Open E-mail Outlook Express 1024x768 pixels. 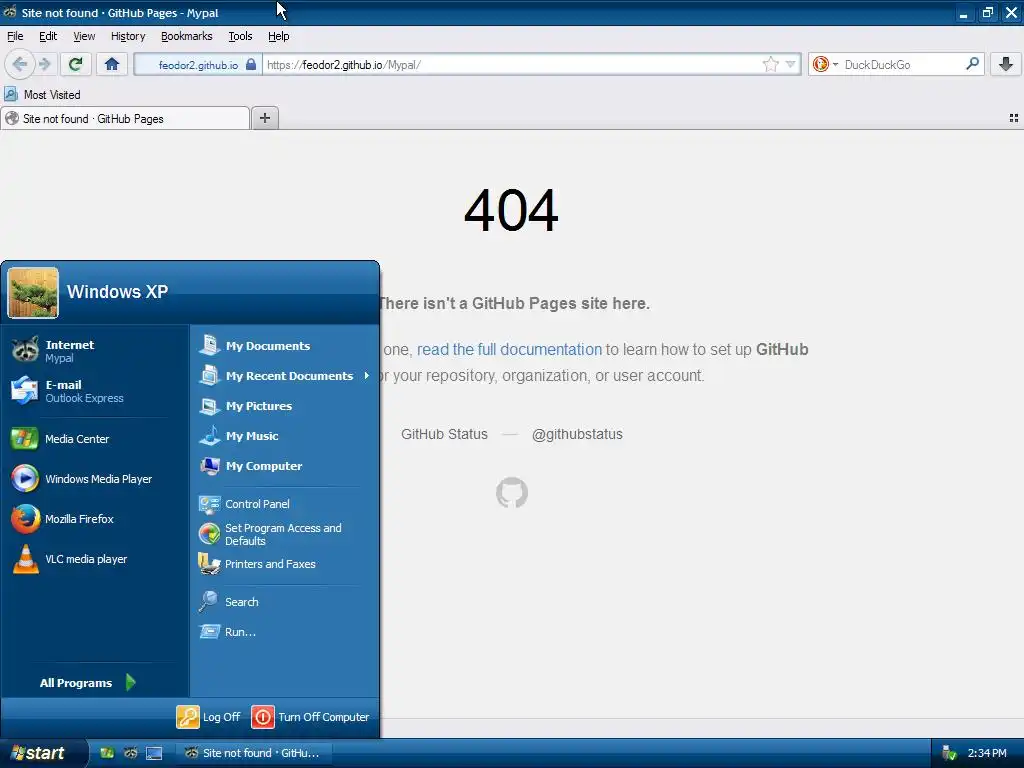tap(95, 391)
